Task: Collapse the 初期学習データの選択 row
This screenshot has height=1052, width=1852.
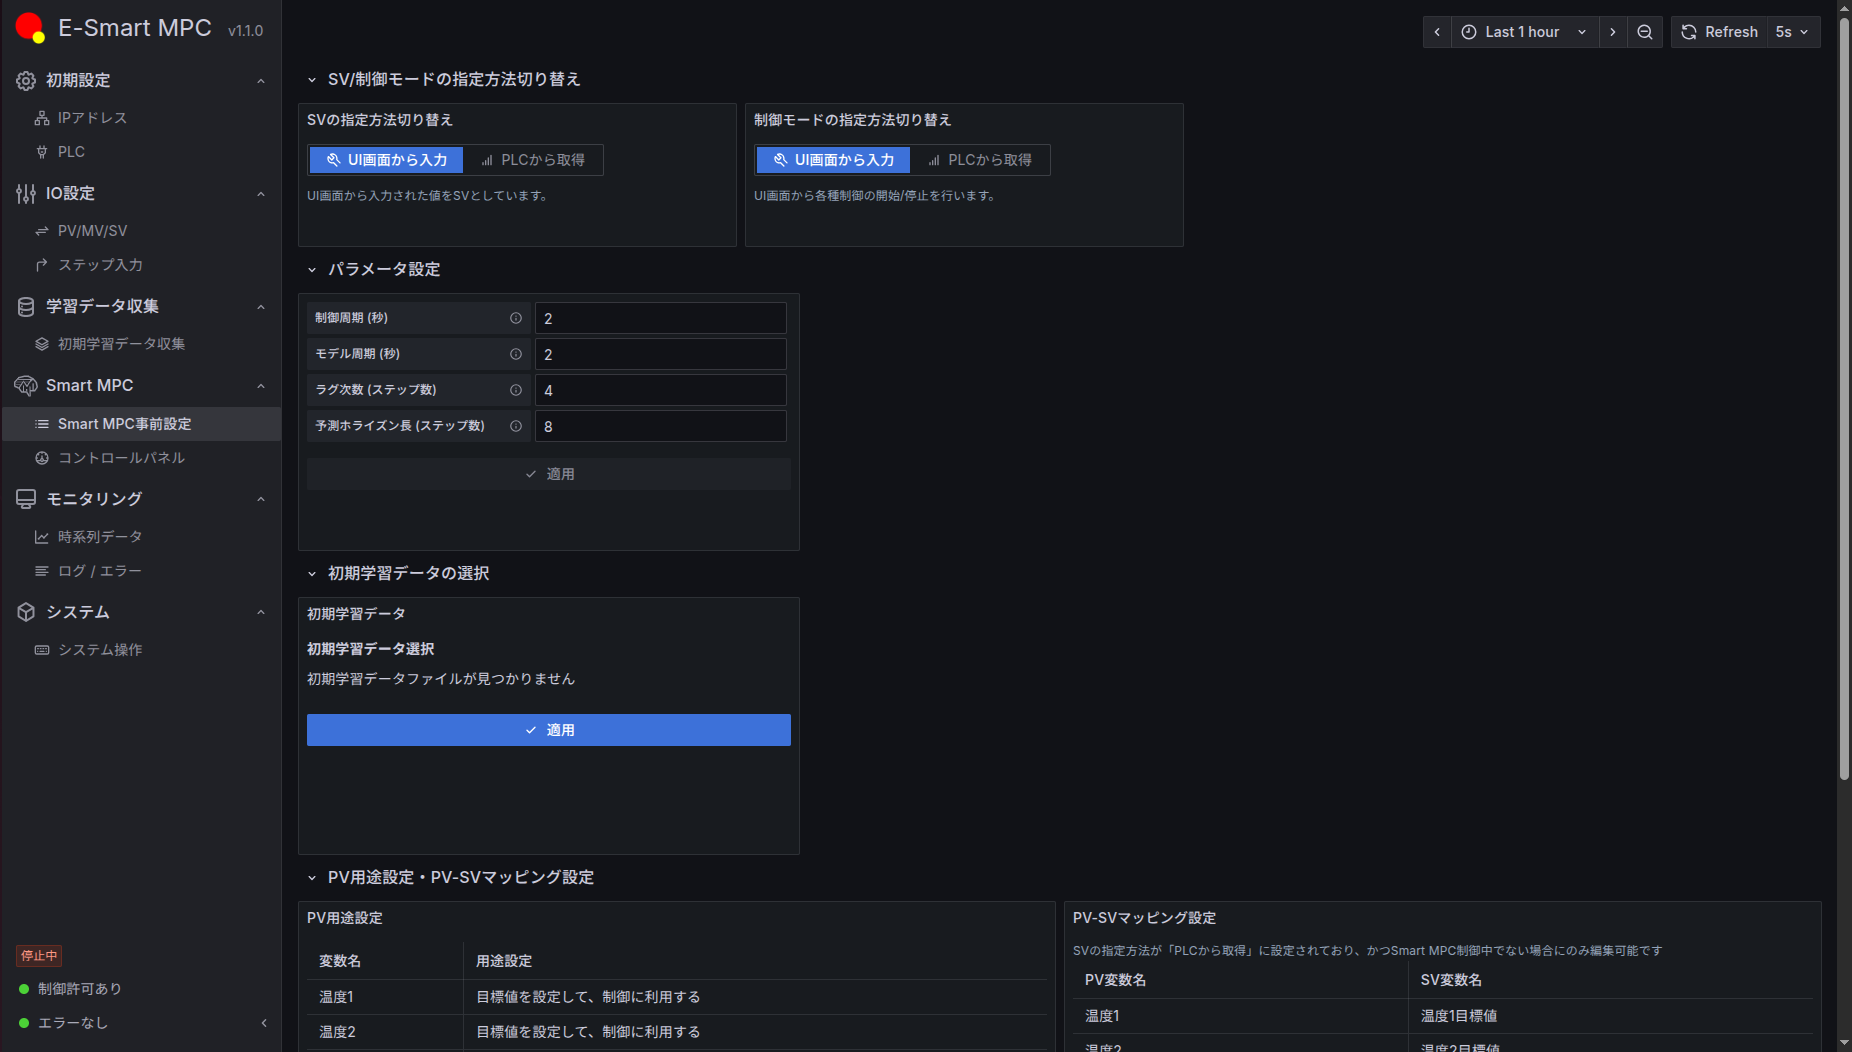Action: pos(312,574)
